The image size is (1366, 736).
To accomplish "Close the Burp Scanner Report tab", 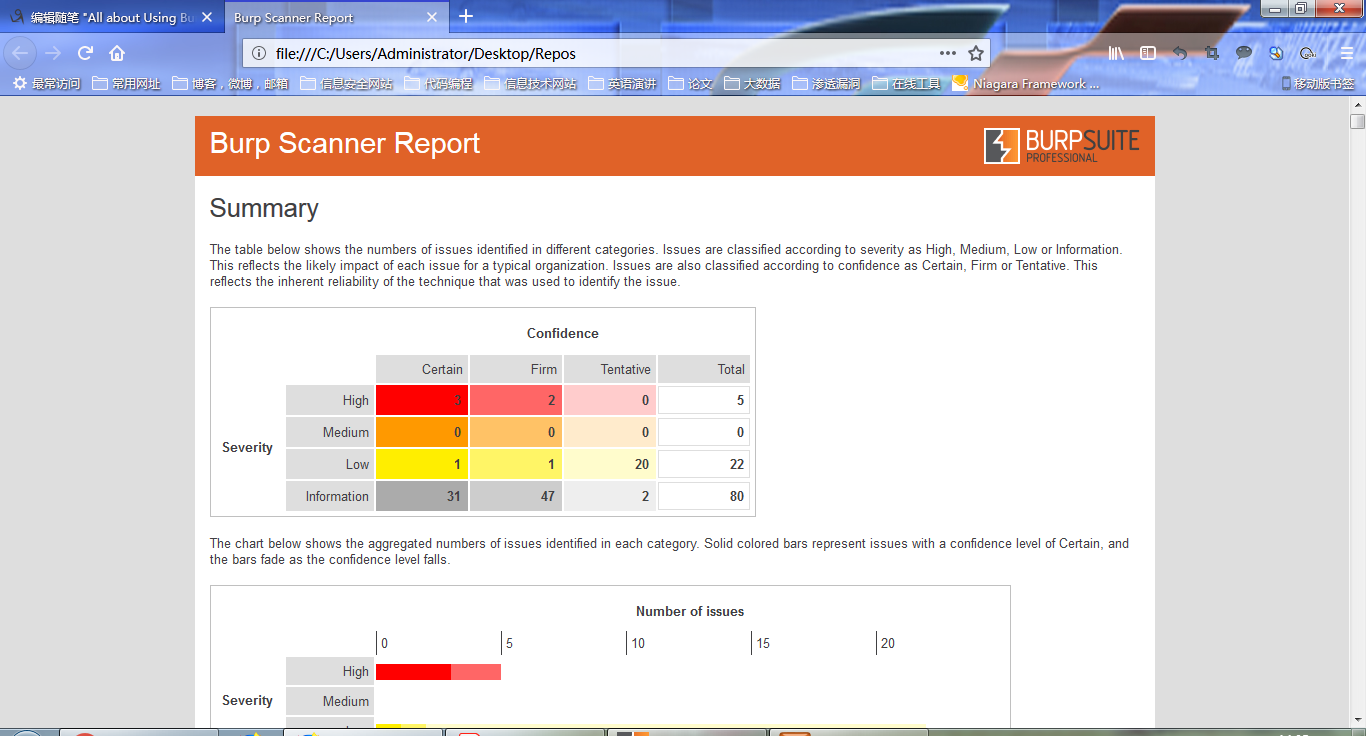I will [432, 17].
